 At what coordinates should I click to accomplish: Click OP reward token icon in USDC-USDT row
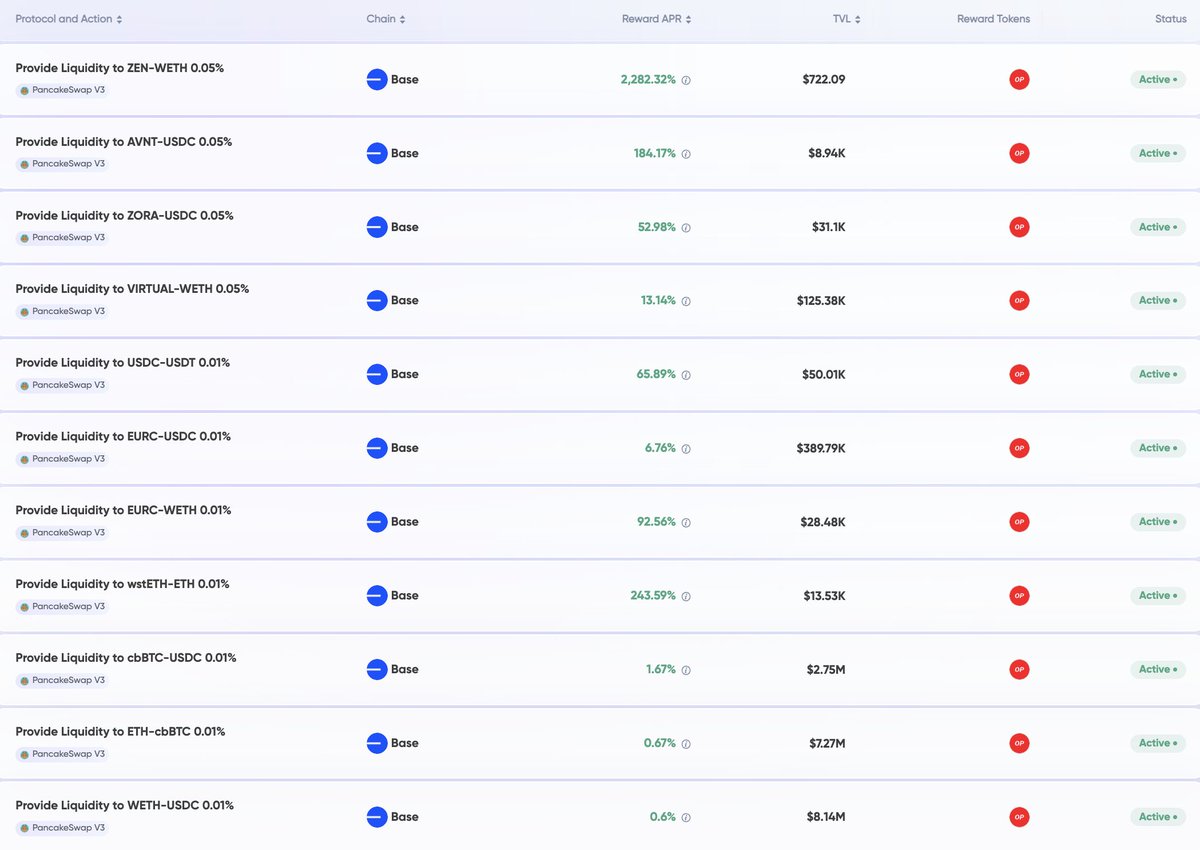pyautogui.click(x=1019, y=374)
